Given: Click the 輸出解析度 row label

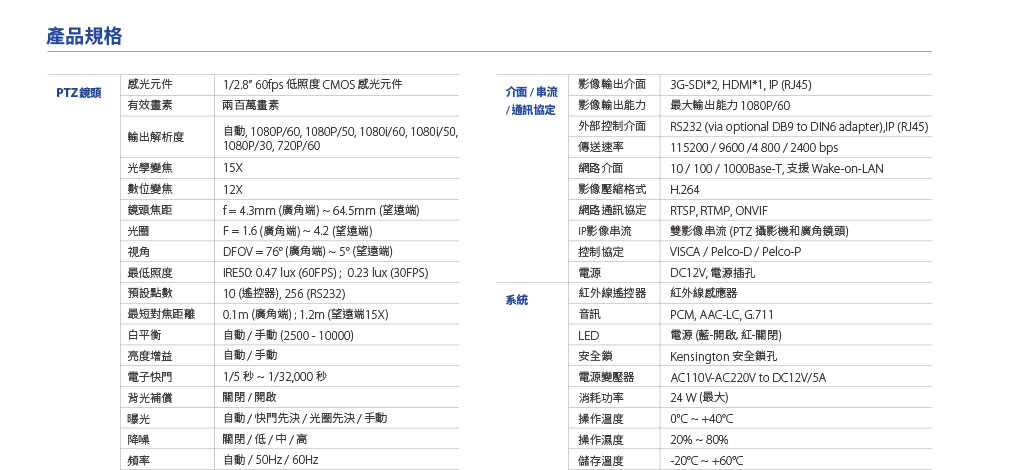Looking at the screenshot, I should 156,137.
